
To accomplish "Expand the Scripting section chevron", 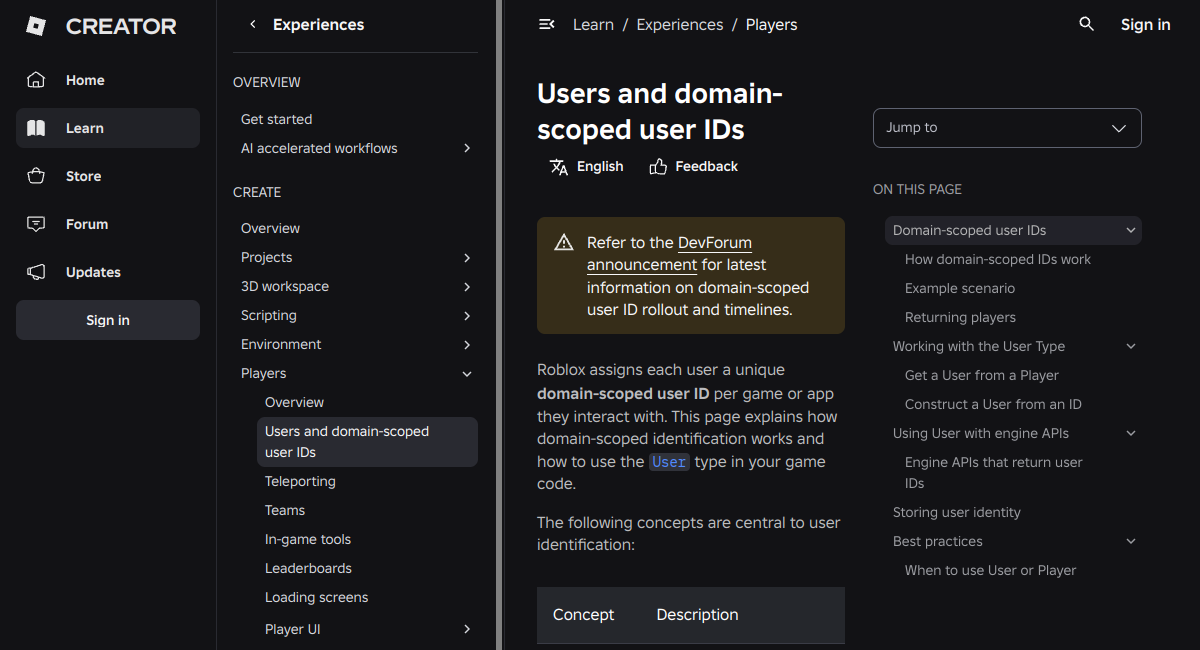I will (467, 315).
